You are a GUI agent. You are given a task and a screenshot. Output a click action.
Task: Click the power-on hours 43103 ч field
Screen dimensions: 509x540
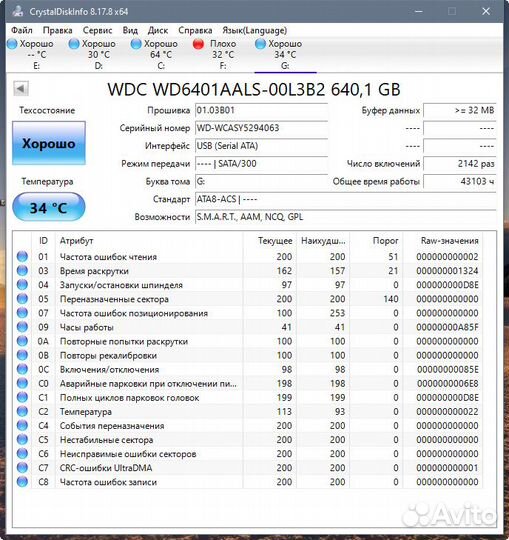pos(459,181)
